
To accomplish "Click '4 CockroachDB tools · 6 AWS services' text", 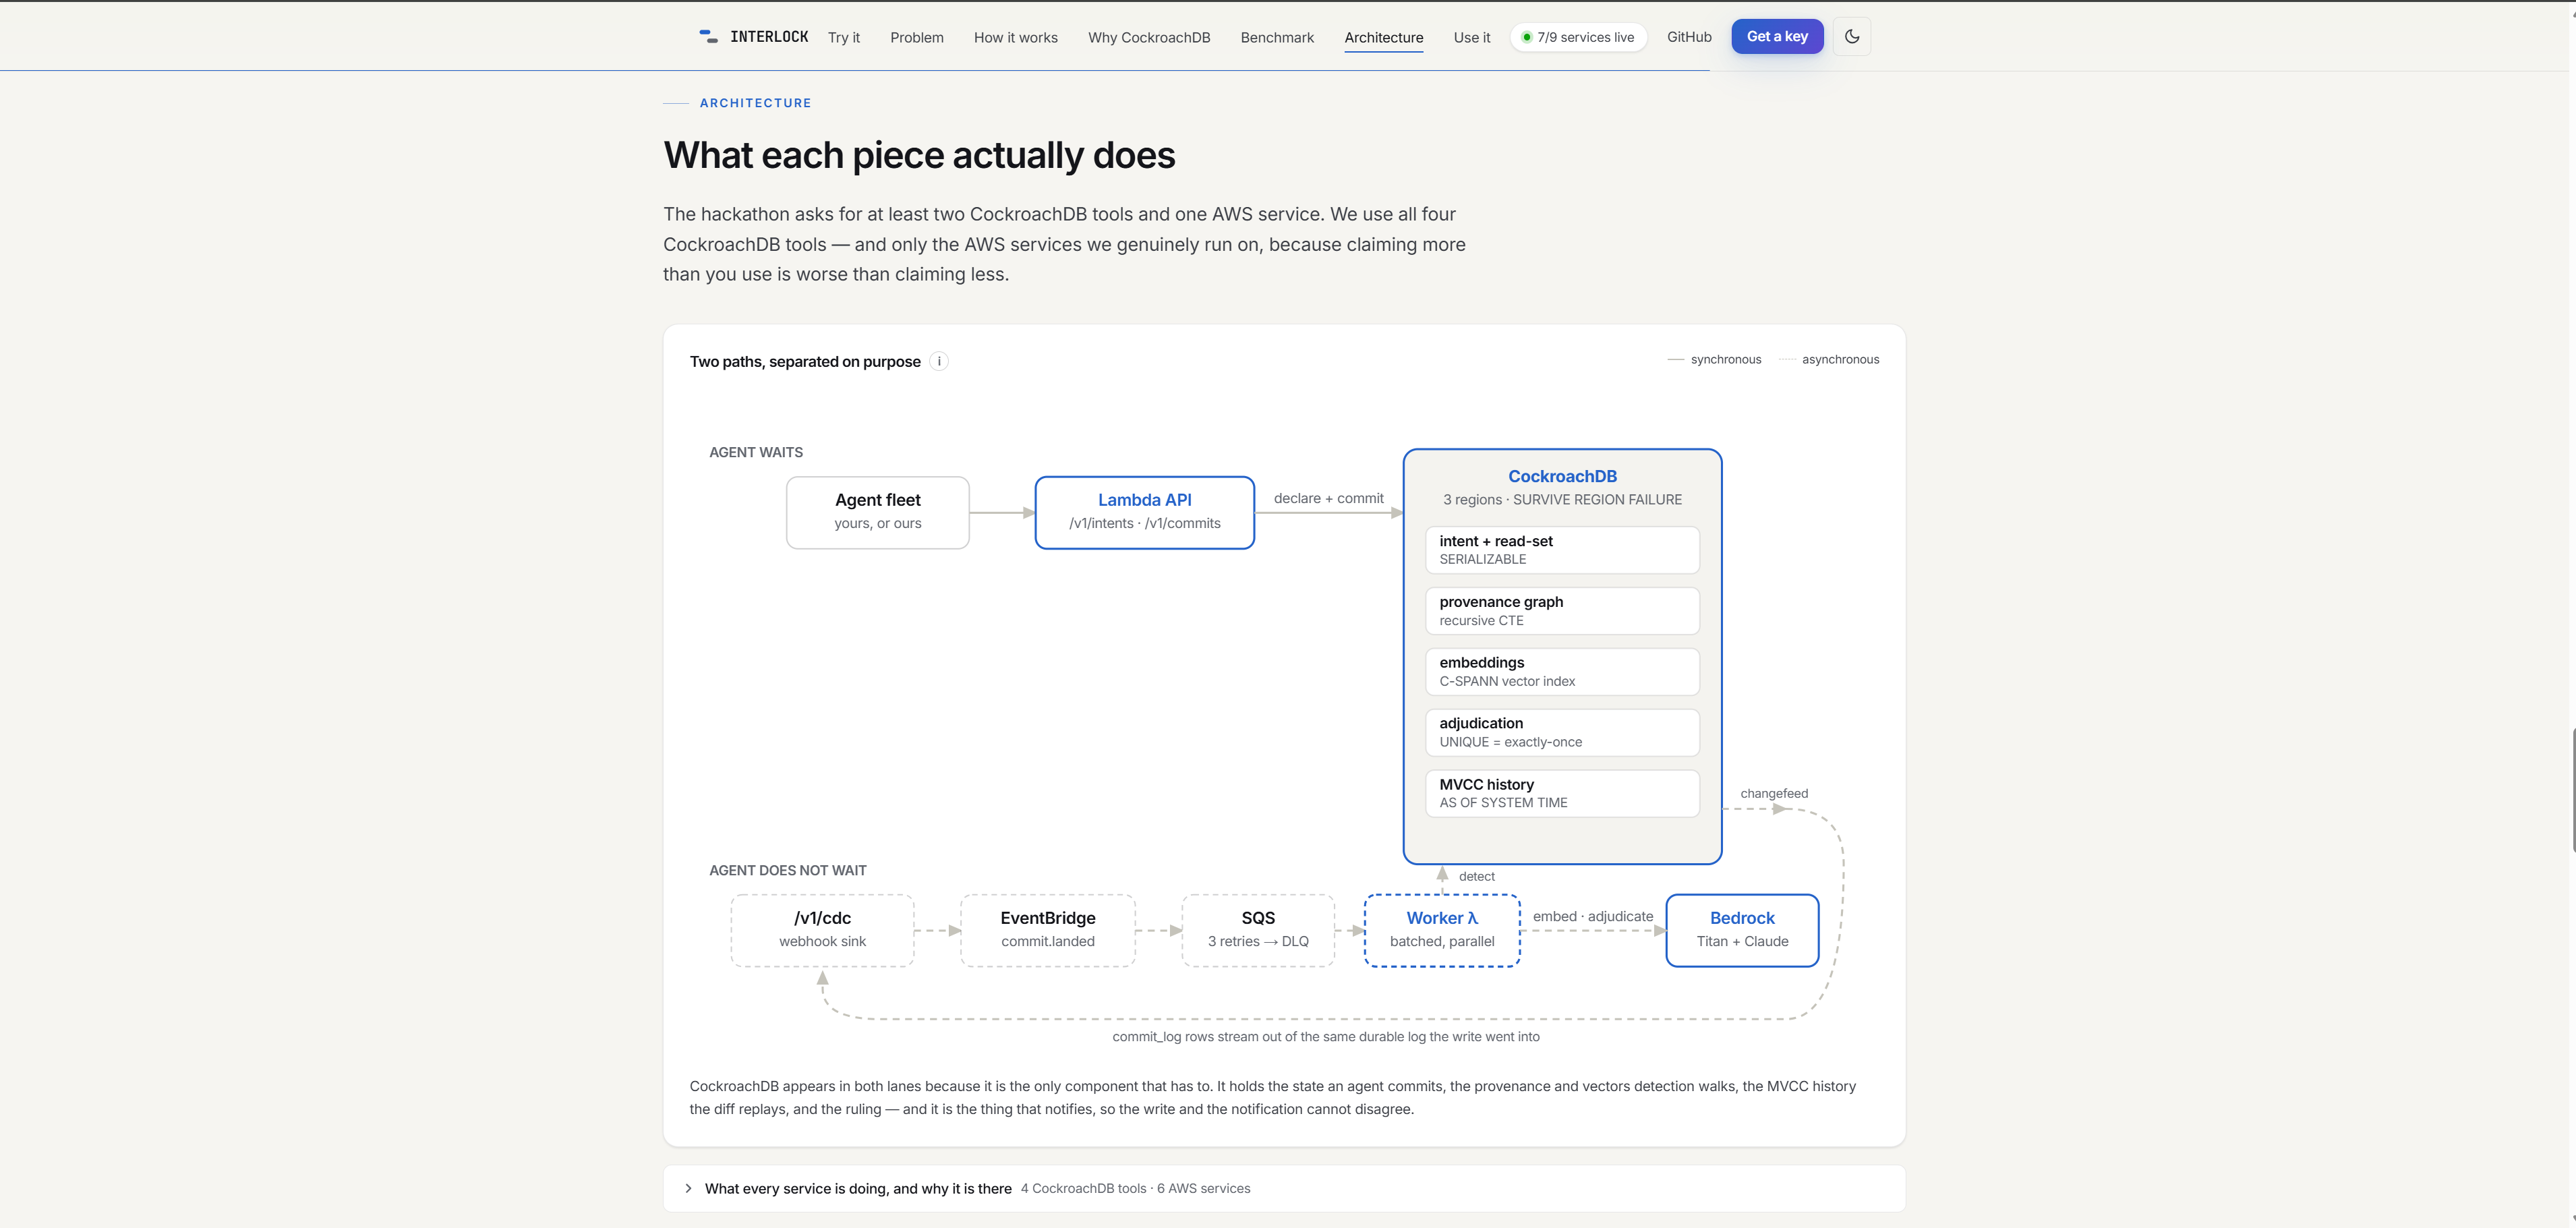I will 1135,1189.
